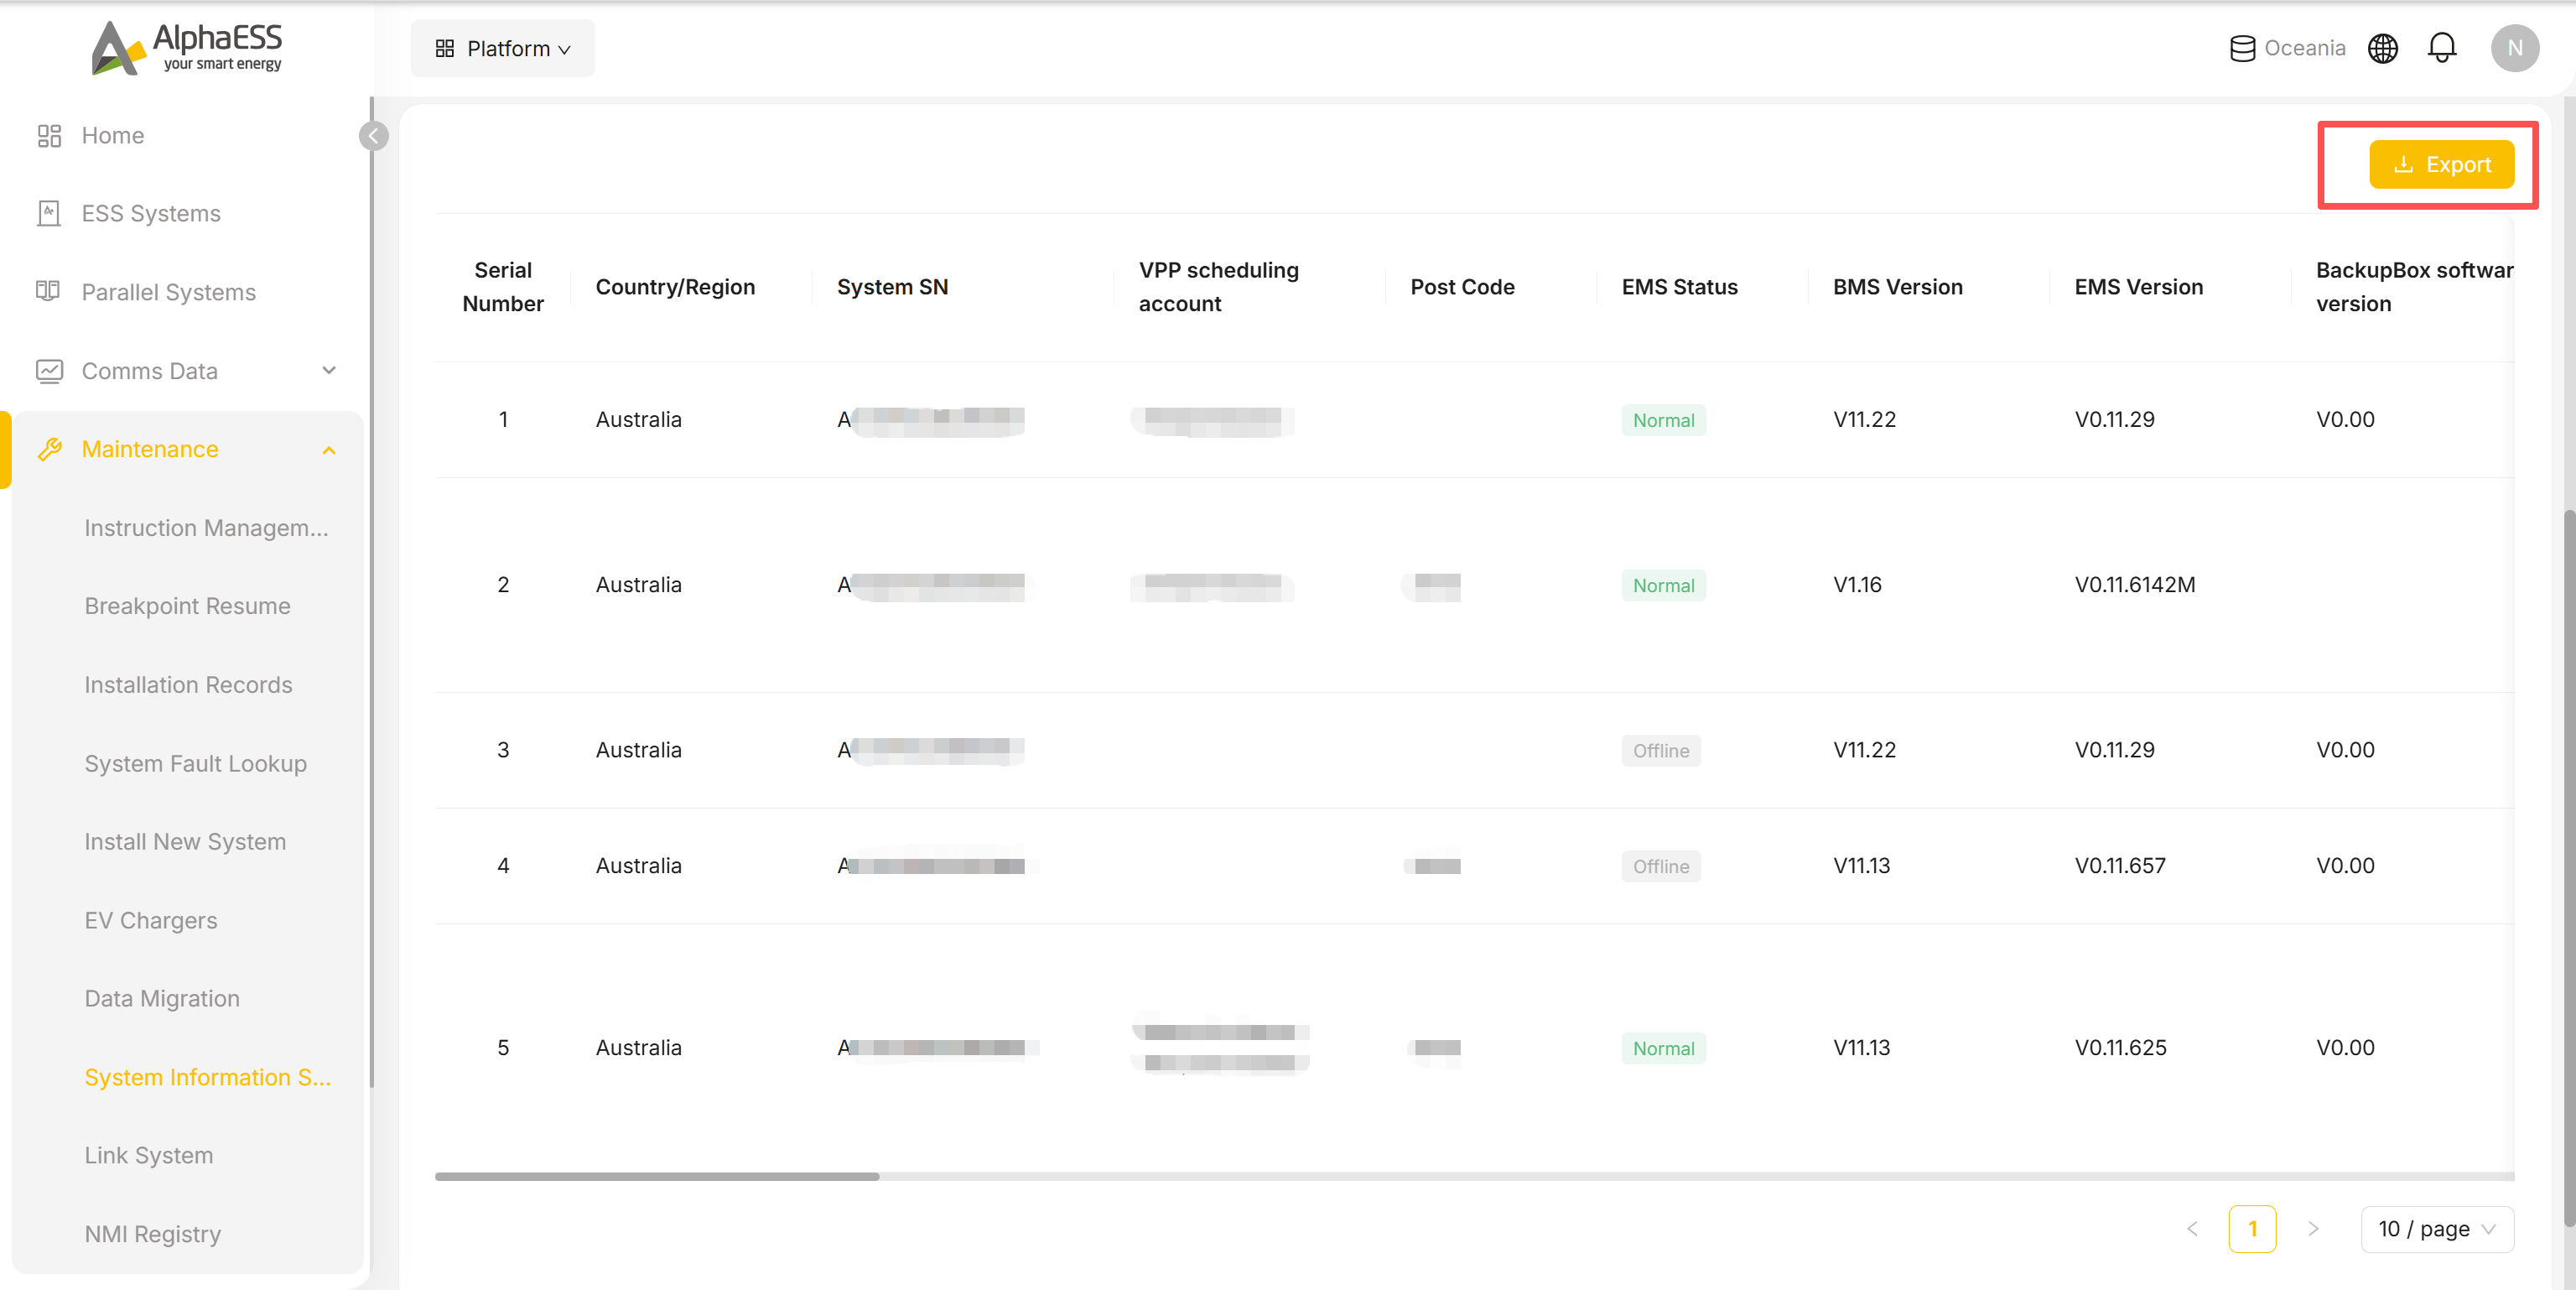
Task: Open System Fault Lookup menu item
Action: (196, 764)
